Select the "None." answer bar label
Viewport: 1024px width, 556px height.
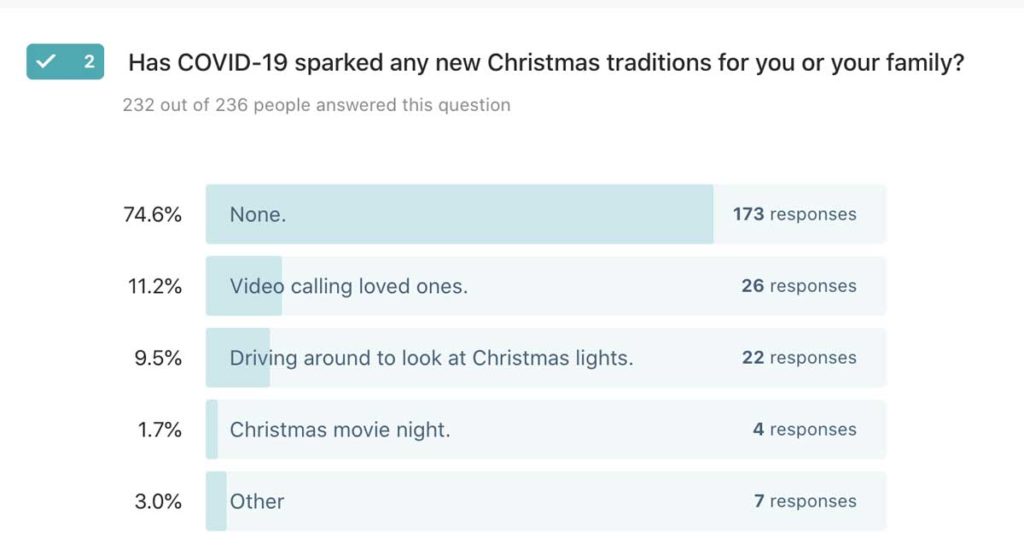(x=257, y=214)
